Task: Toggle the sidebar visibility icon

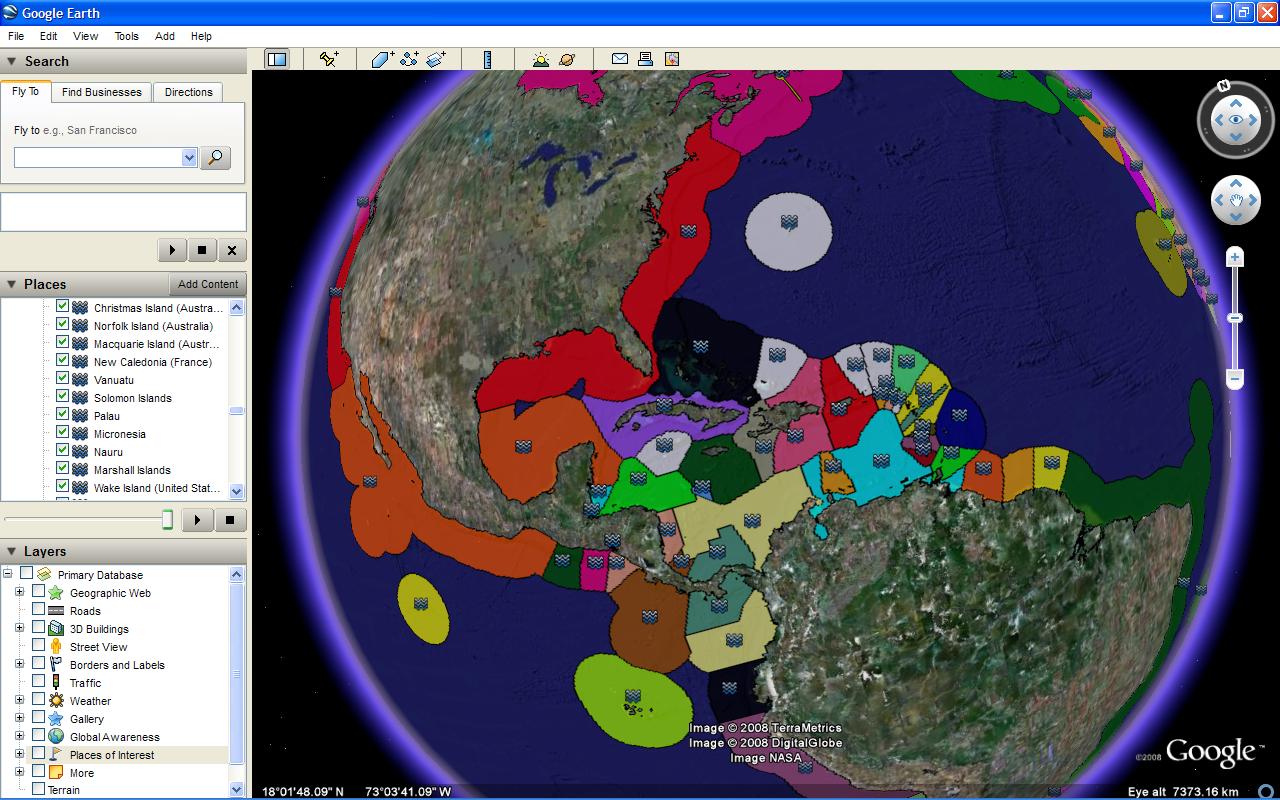Action: tap(277, 60)
